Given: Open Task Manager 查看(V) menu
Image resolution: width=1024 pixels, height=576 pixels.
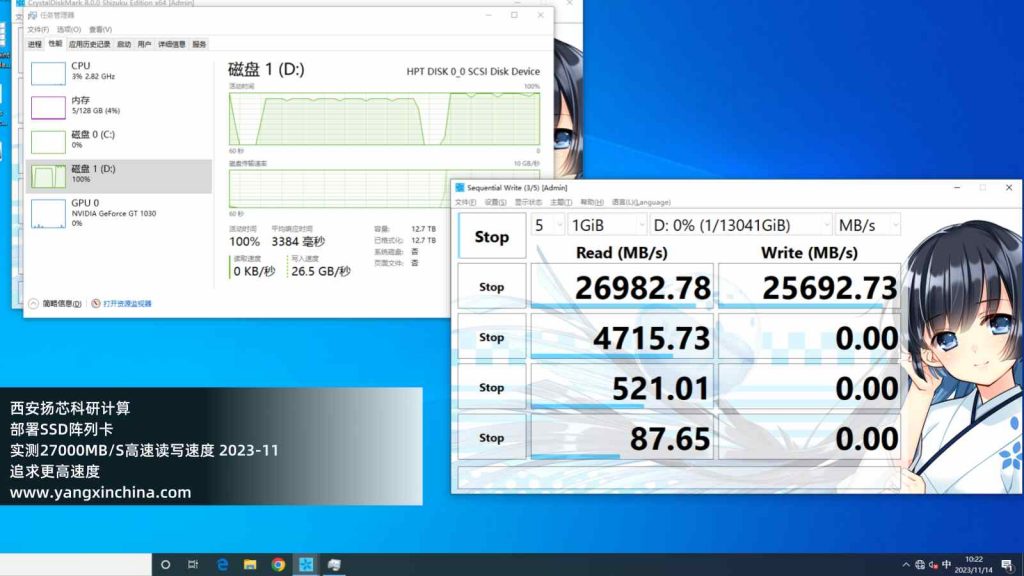Looking at the screenshot, I should 101,29.
